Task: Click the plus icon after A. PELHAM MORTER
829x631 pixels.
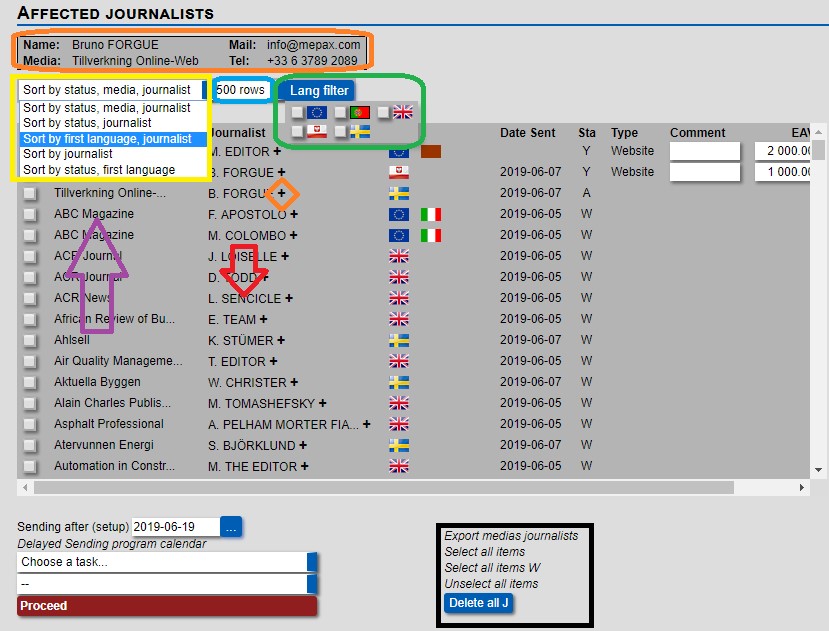Action: [x=367, y=425]
